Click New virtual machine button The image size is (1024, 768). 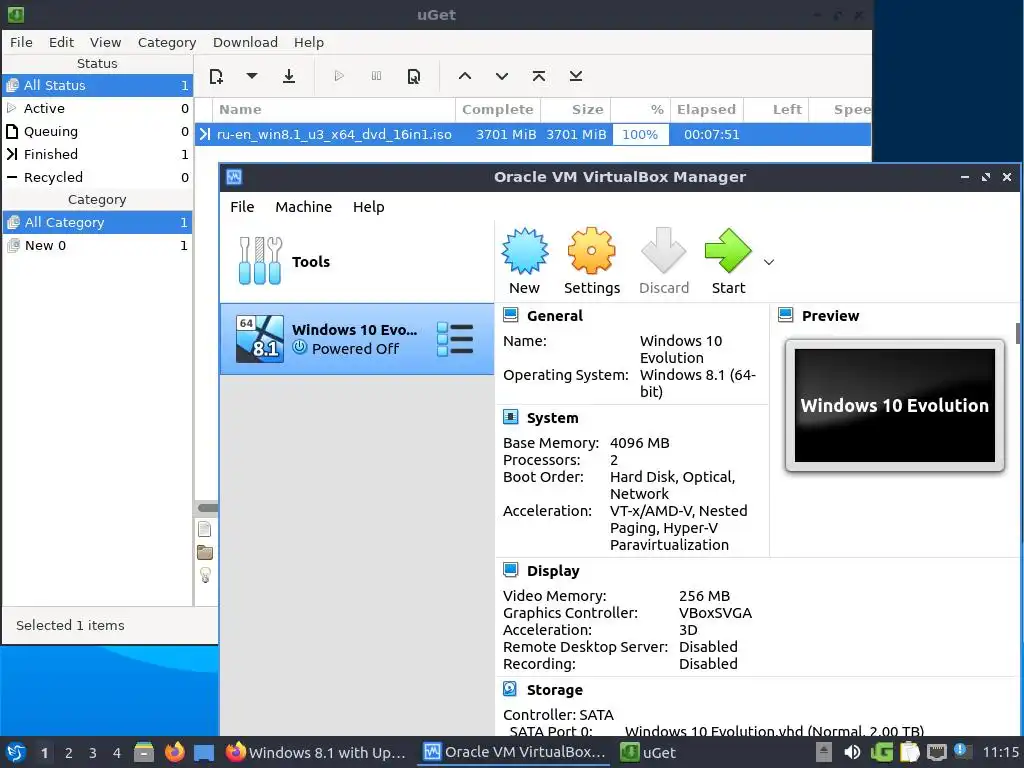524,262
